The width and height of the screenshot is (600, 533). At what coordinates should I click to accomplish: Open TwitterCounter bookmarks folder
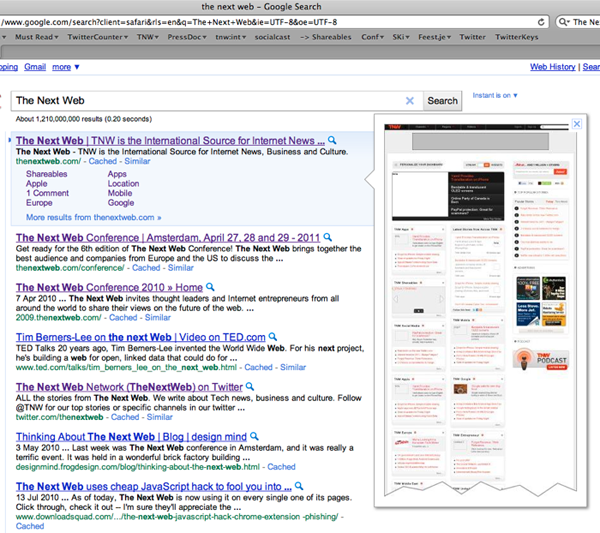98,37
